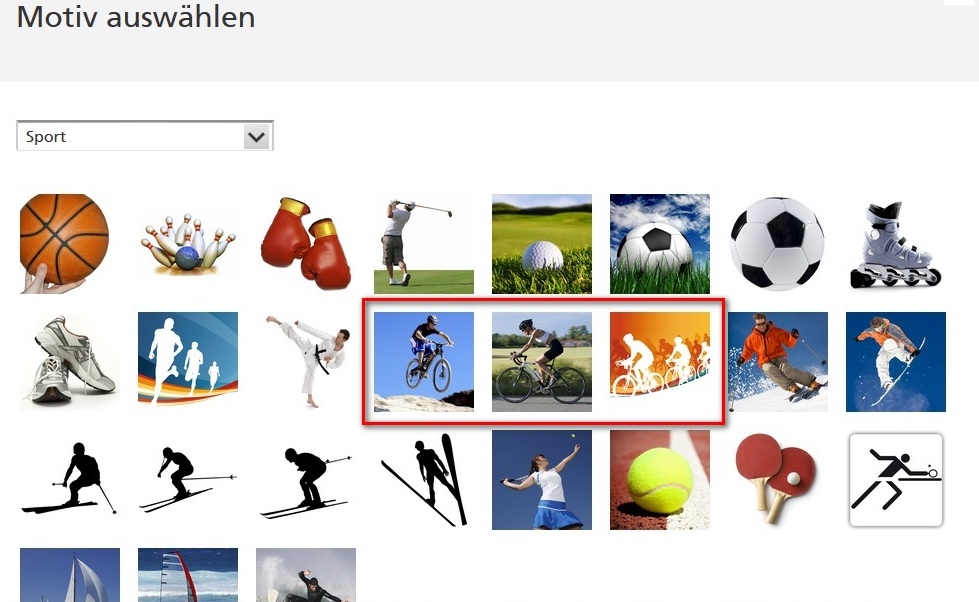Viewport: 979px width, 602px height.
Task: Pick the table tennis pictogram icon
Action: 896,480
